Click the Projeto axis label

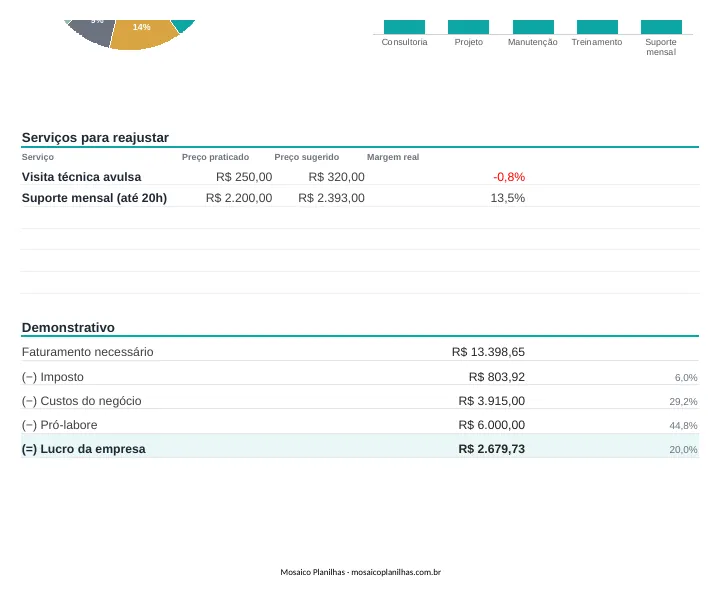point(469,42)
